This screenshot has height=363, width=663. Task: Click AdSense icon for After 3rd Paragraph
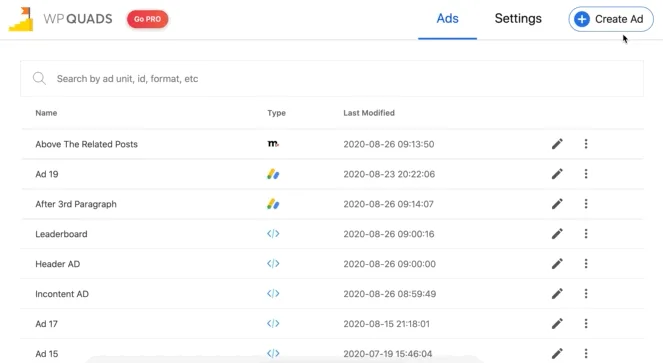273,204
